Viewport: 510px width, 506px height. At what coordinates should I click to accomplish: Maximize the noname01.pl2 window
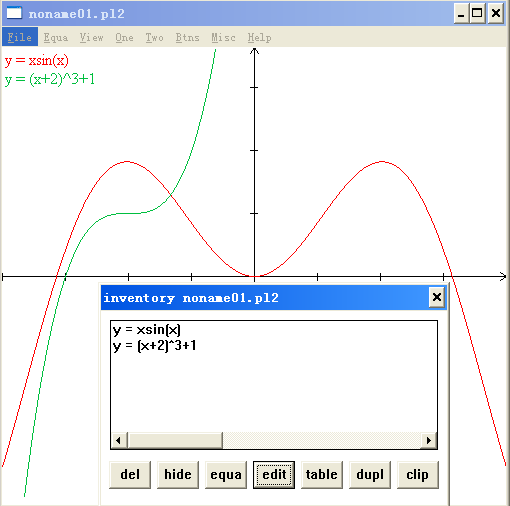[x=478, y=13]
